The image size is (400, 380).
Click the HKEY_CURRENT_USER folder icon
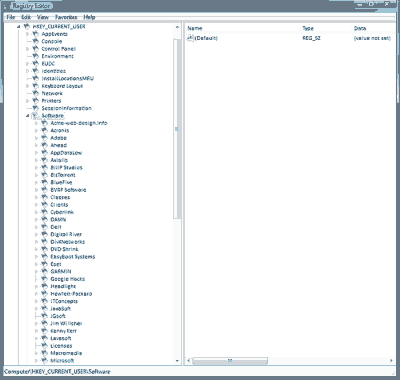tap(27, 26)
